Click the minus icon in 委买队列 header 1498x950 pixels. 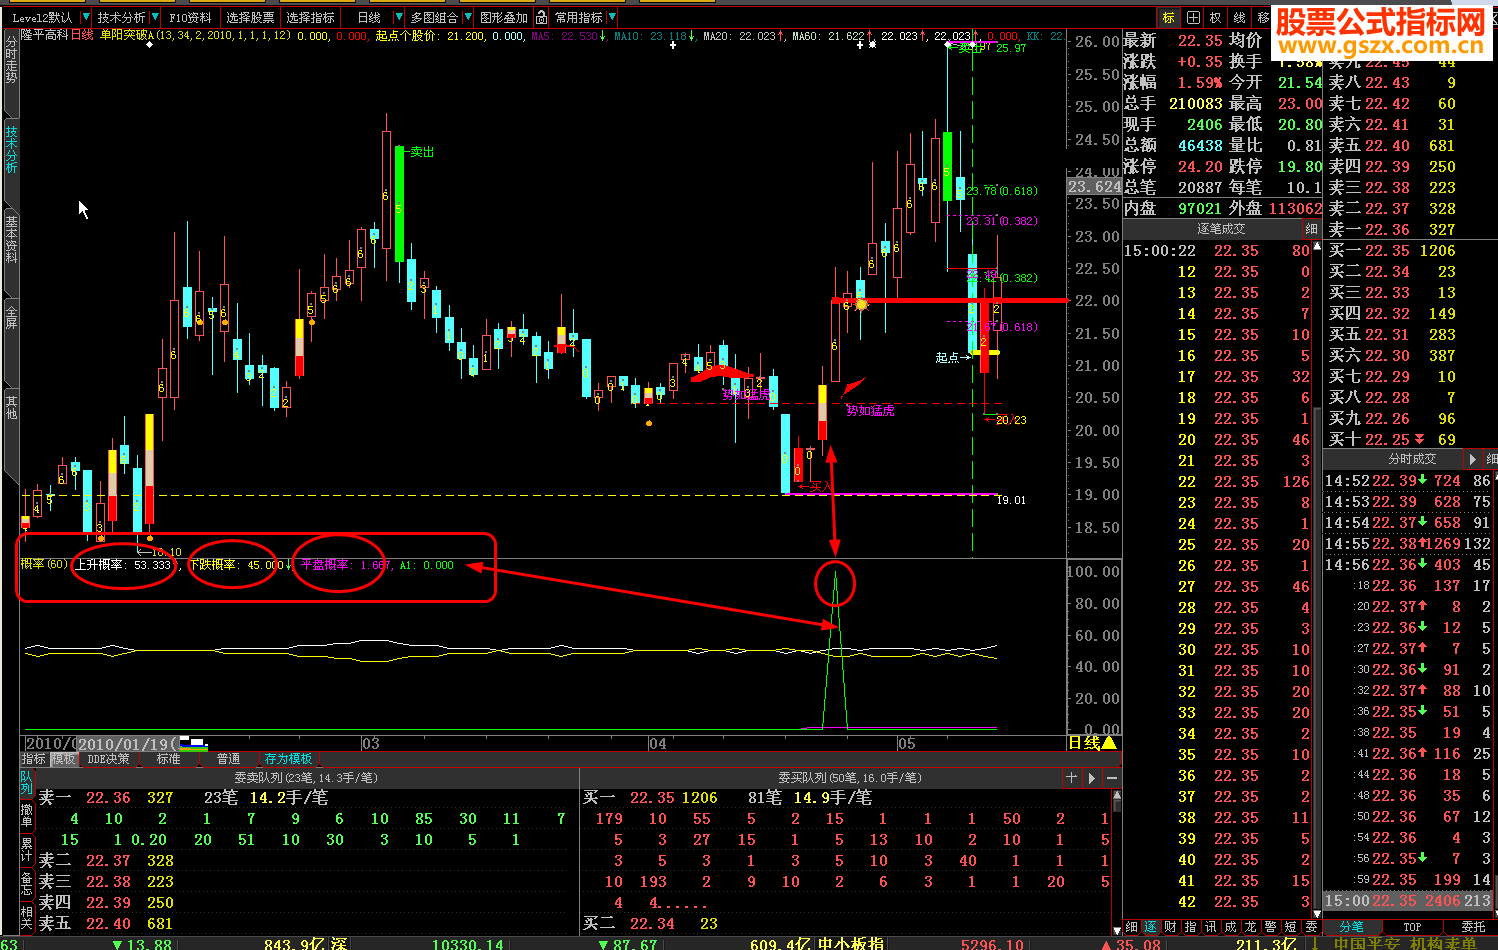tap(1112, 777)
